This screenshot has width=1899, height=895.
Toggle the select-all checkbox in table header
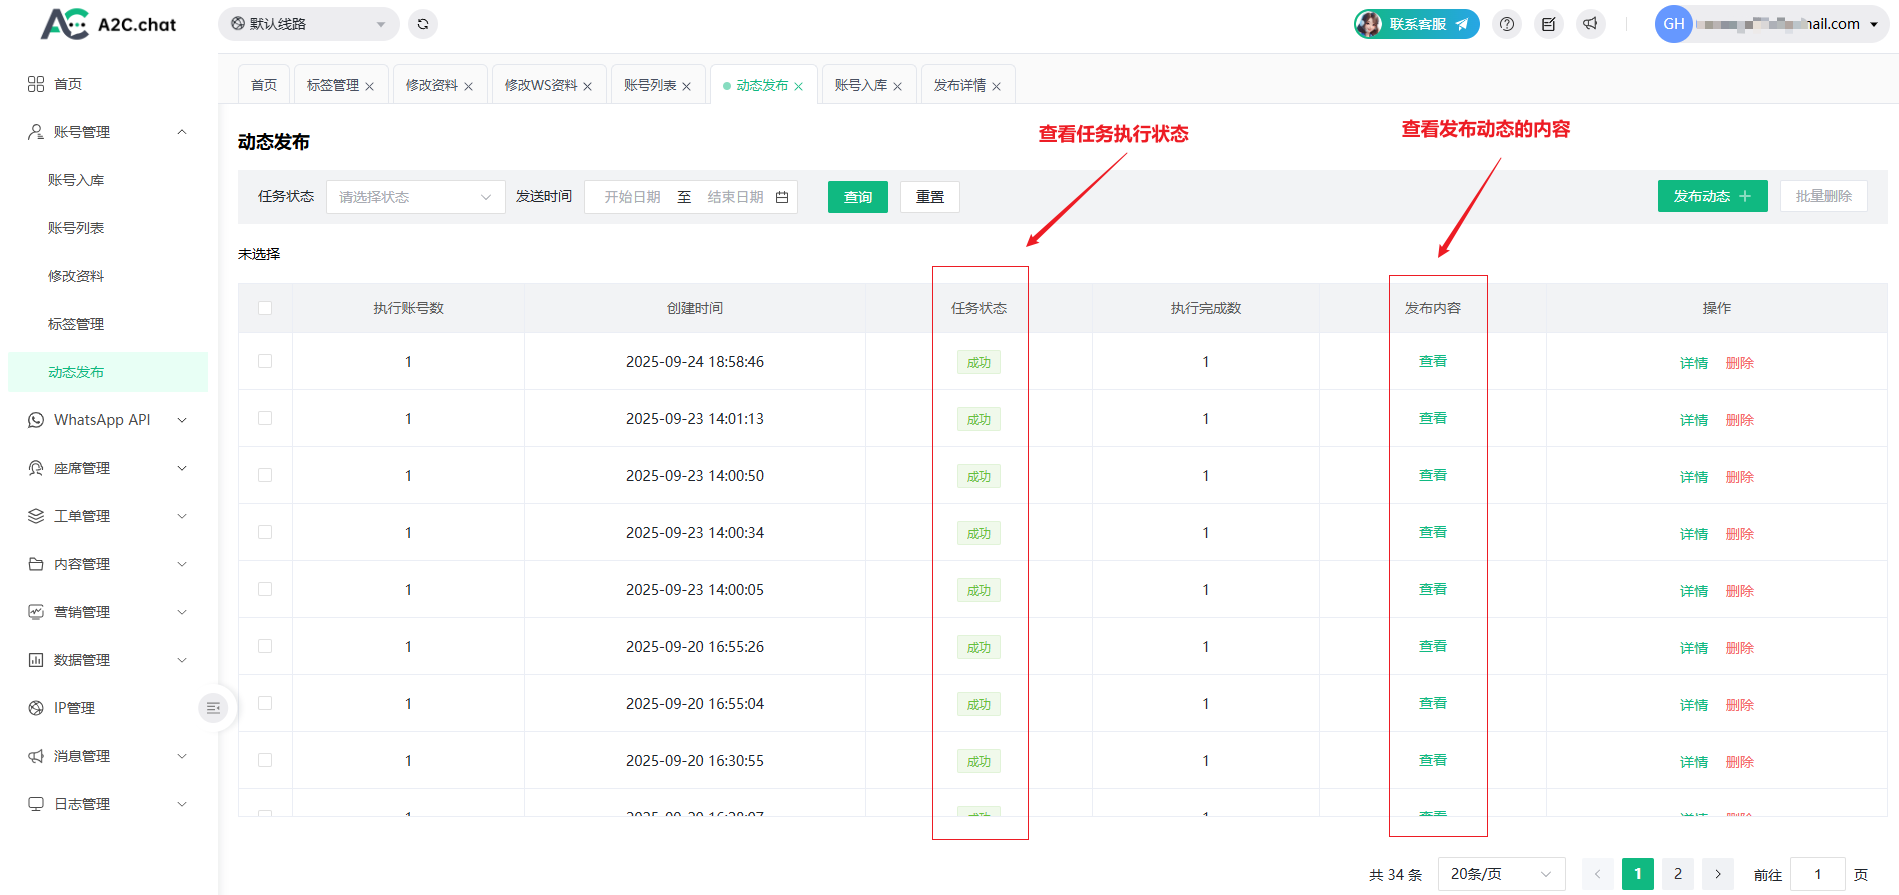coord(265,308)
